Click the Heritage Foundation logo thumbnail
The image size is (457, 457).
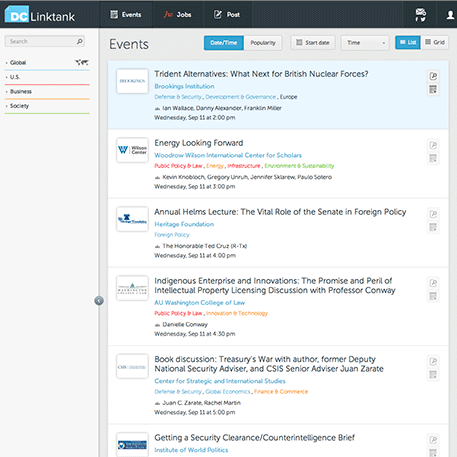(132, 219)
